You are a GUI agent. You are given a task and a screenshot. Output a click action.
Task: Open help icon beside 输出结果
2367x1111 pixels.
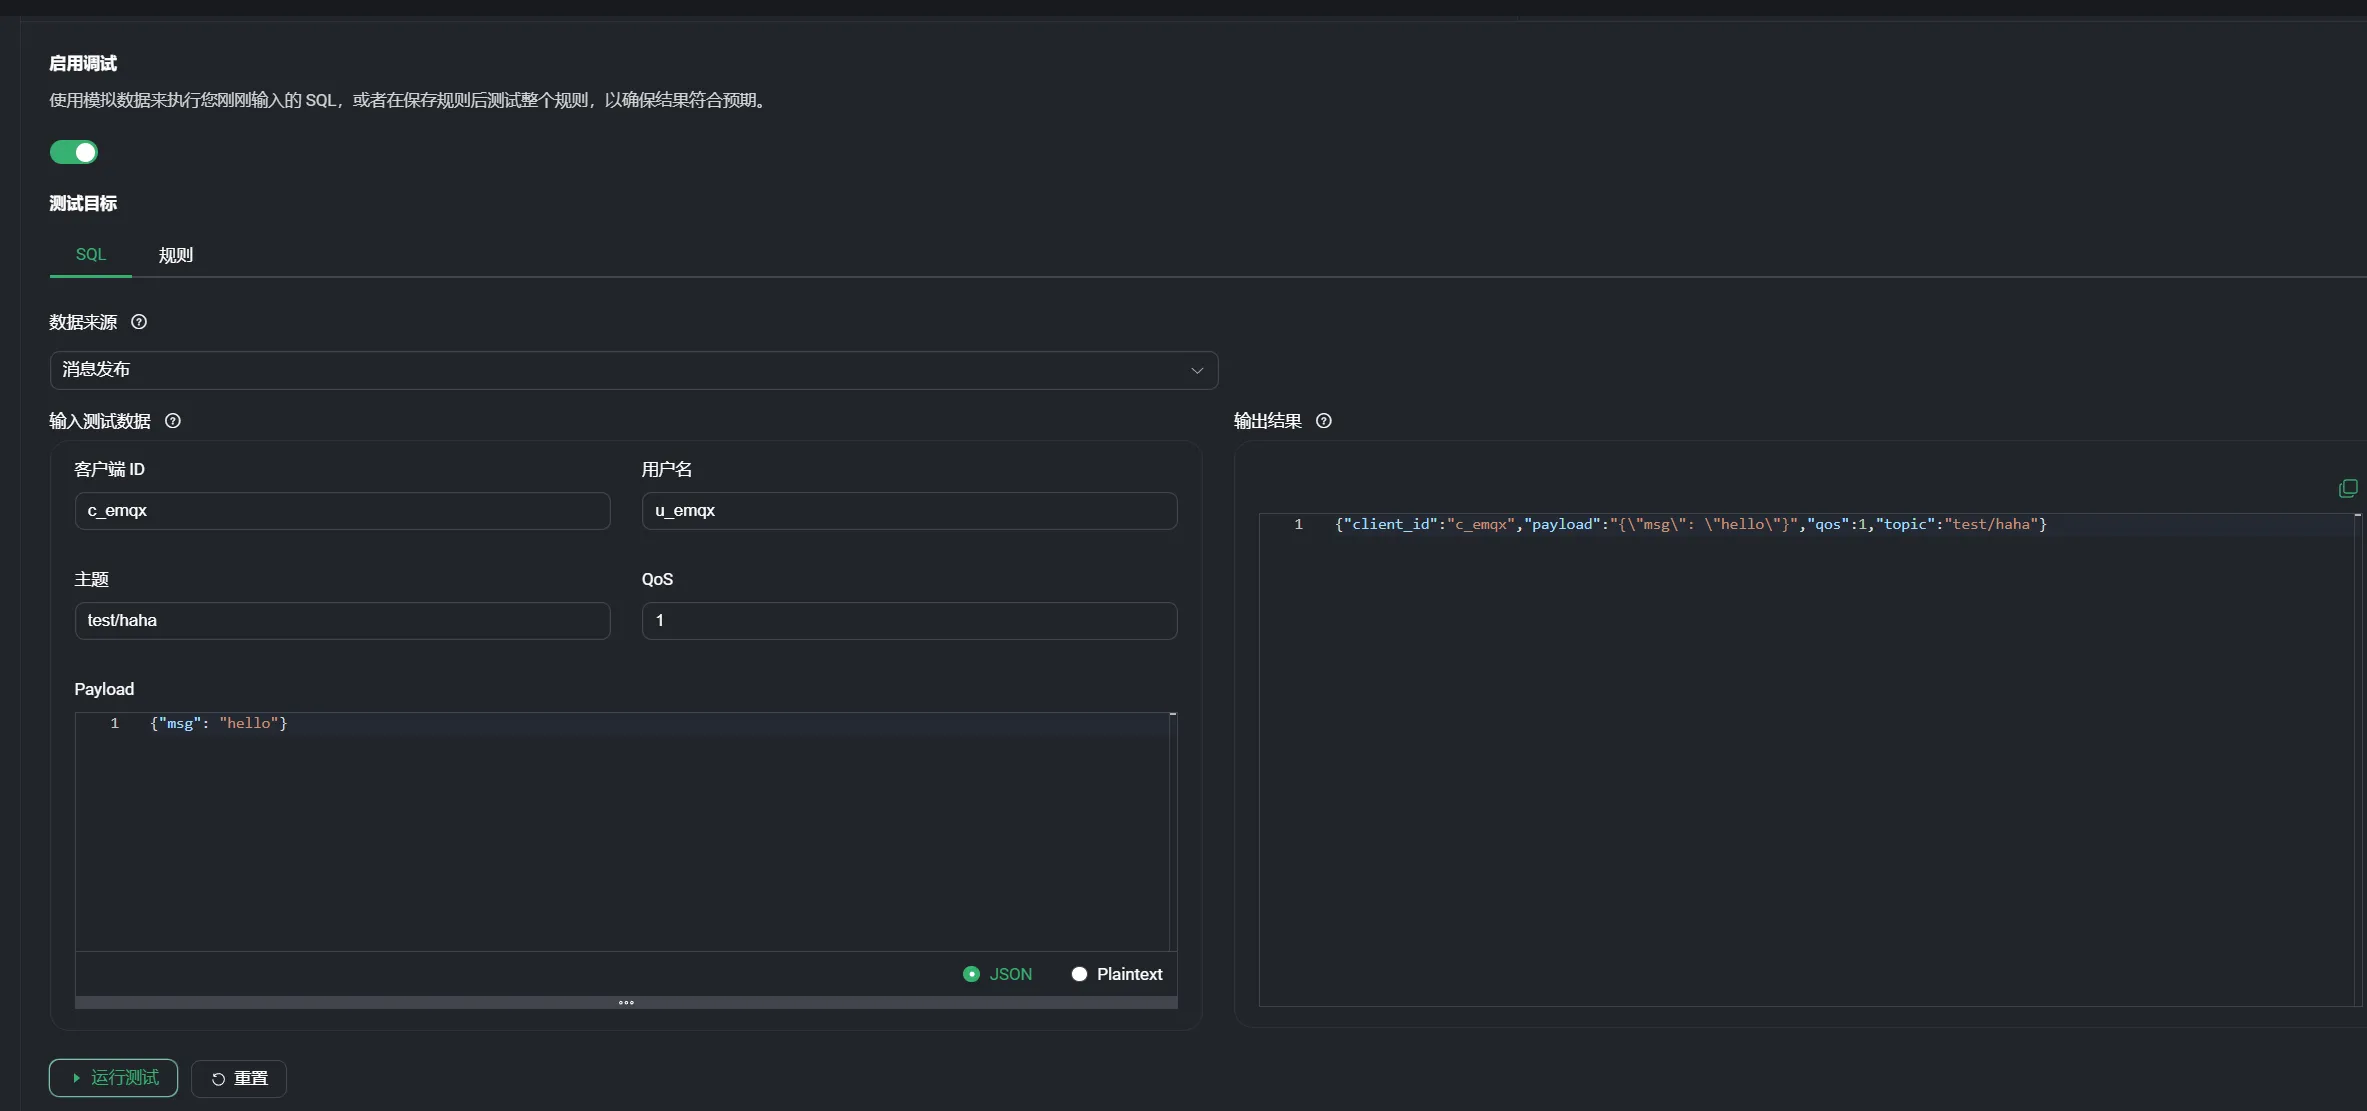[1324, 421]
